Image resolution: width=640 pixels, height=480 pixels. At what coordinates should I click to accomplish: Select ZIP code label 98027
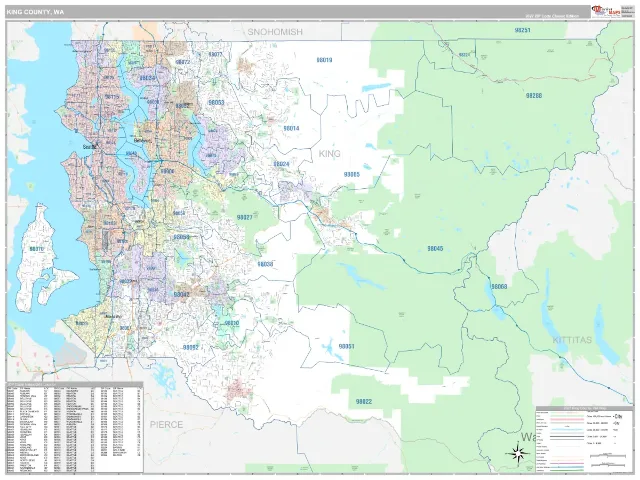pos(244,218)
